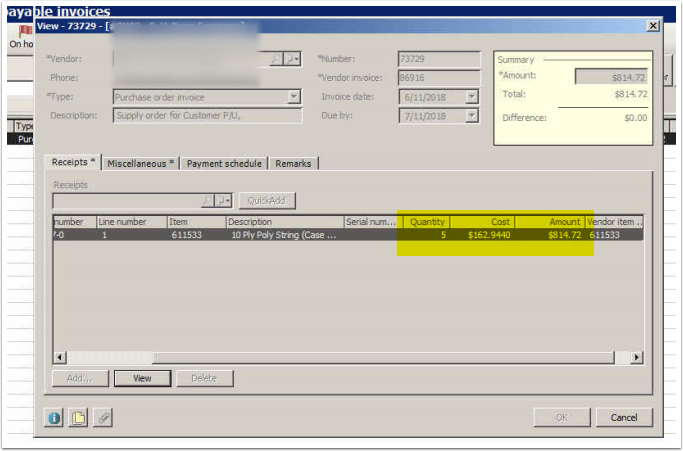The height and width of the screenshot is (451, 683).
Task: Click the OK button
Action: [x=561, y=417]
